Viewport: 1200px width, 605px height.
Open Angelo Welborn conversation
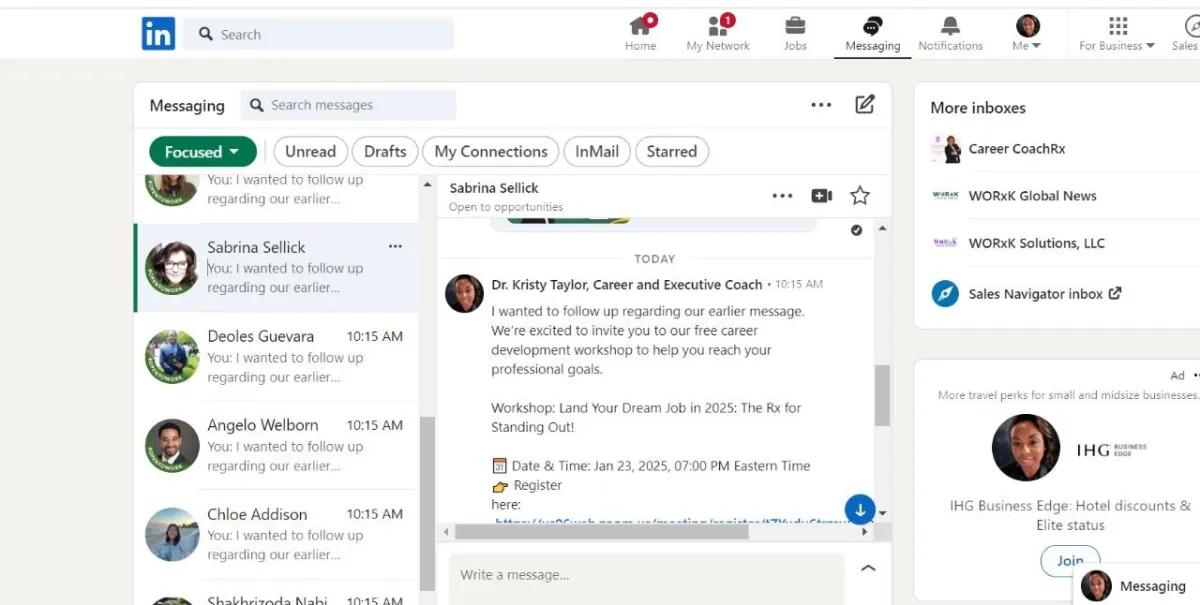pyautogui.click(x=276, y=445)
